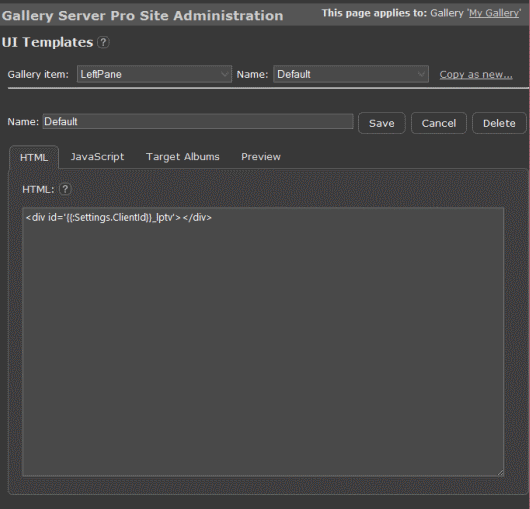Click the UI Templates page heading

(x=47, y=43)
